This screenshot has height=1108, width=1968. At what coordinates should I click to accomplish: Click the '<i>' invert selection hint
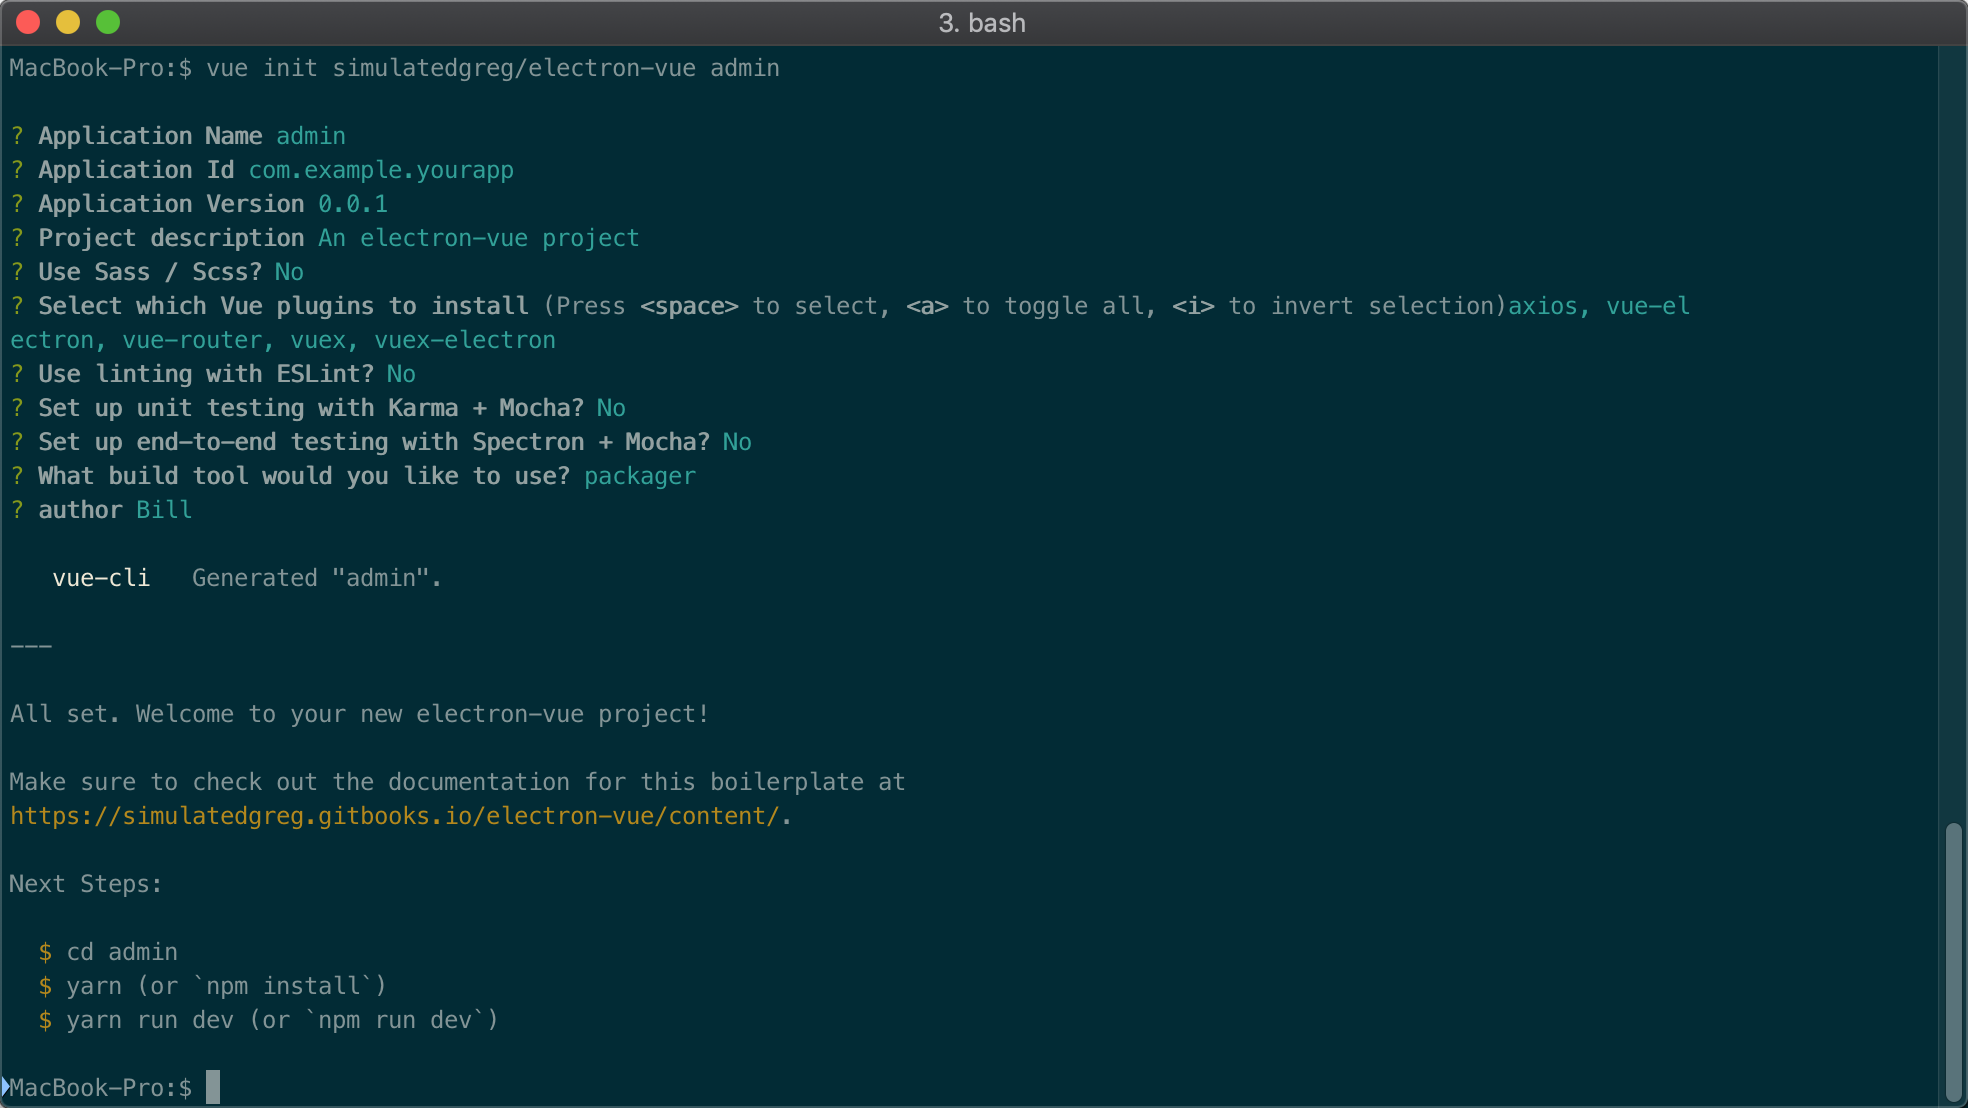(1193, 306)
